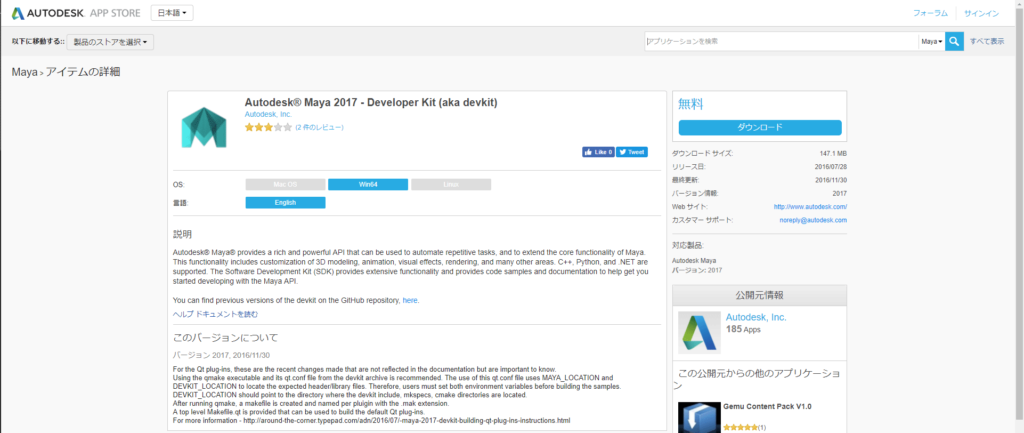Click the Facebook Like button
Viewport: 1024px width, 433px height.
598,152
